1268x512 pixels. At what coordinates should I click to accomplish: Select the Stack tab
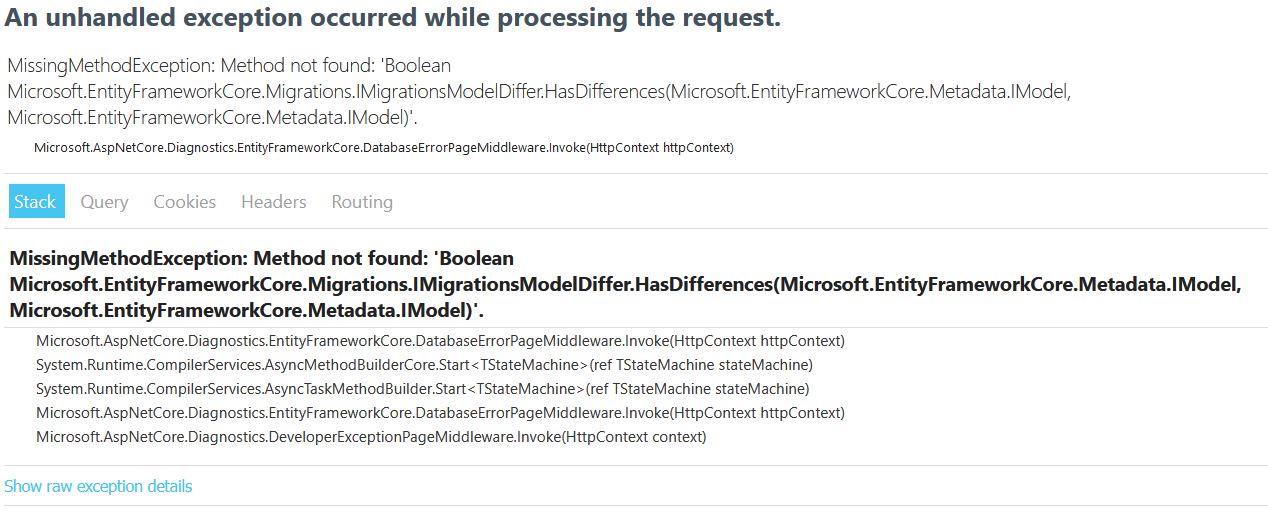(36, 202)
